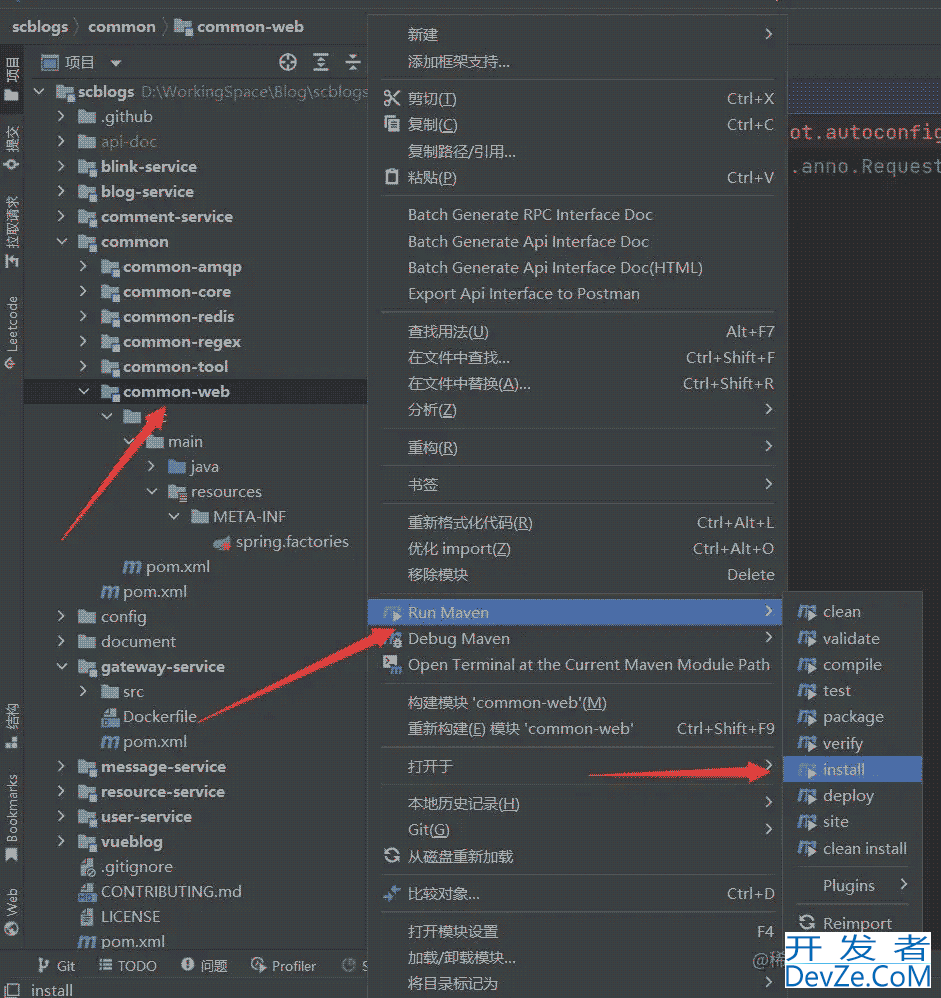Click the Maven icon next to verify goal
The width and height of the screenshot is (941, 998).
coord(807,743)
